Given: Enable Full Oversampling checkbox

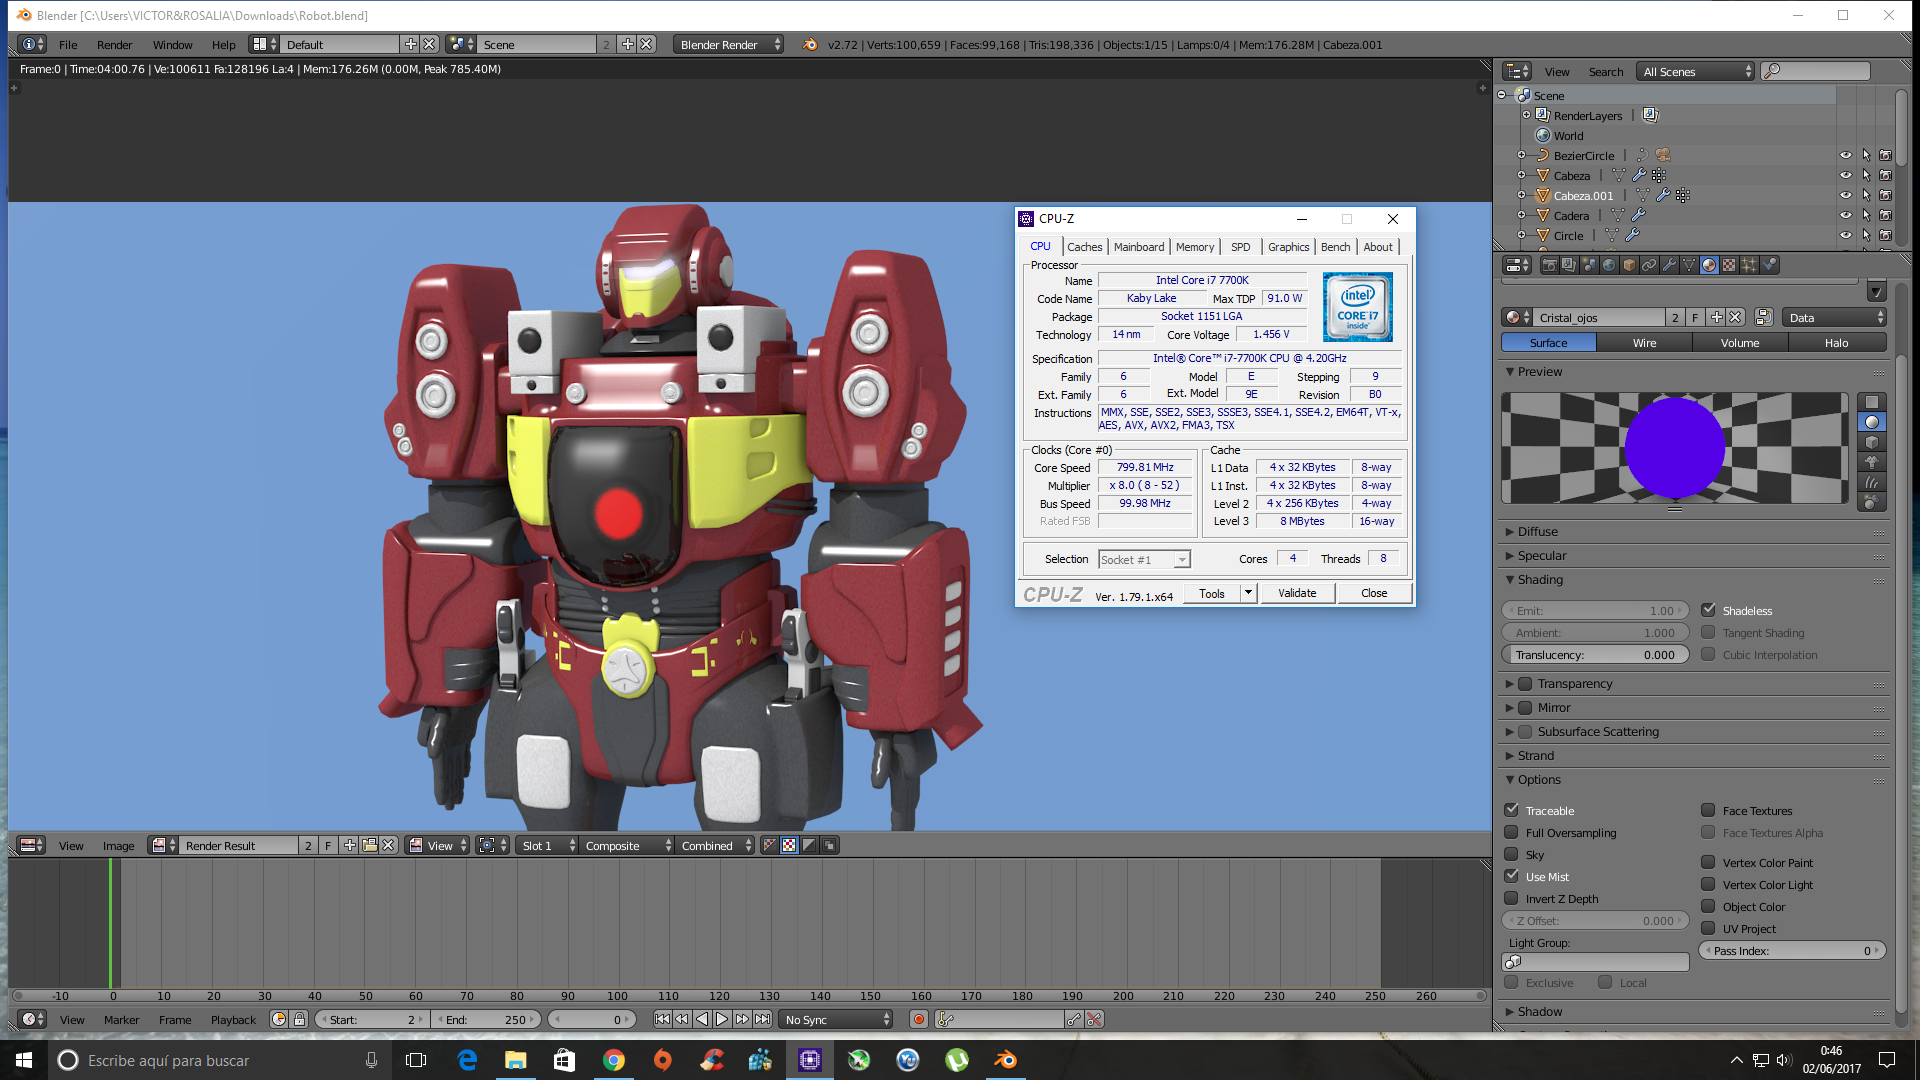Looking at the screenshot, I should [x=1512, y=833].
